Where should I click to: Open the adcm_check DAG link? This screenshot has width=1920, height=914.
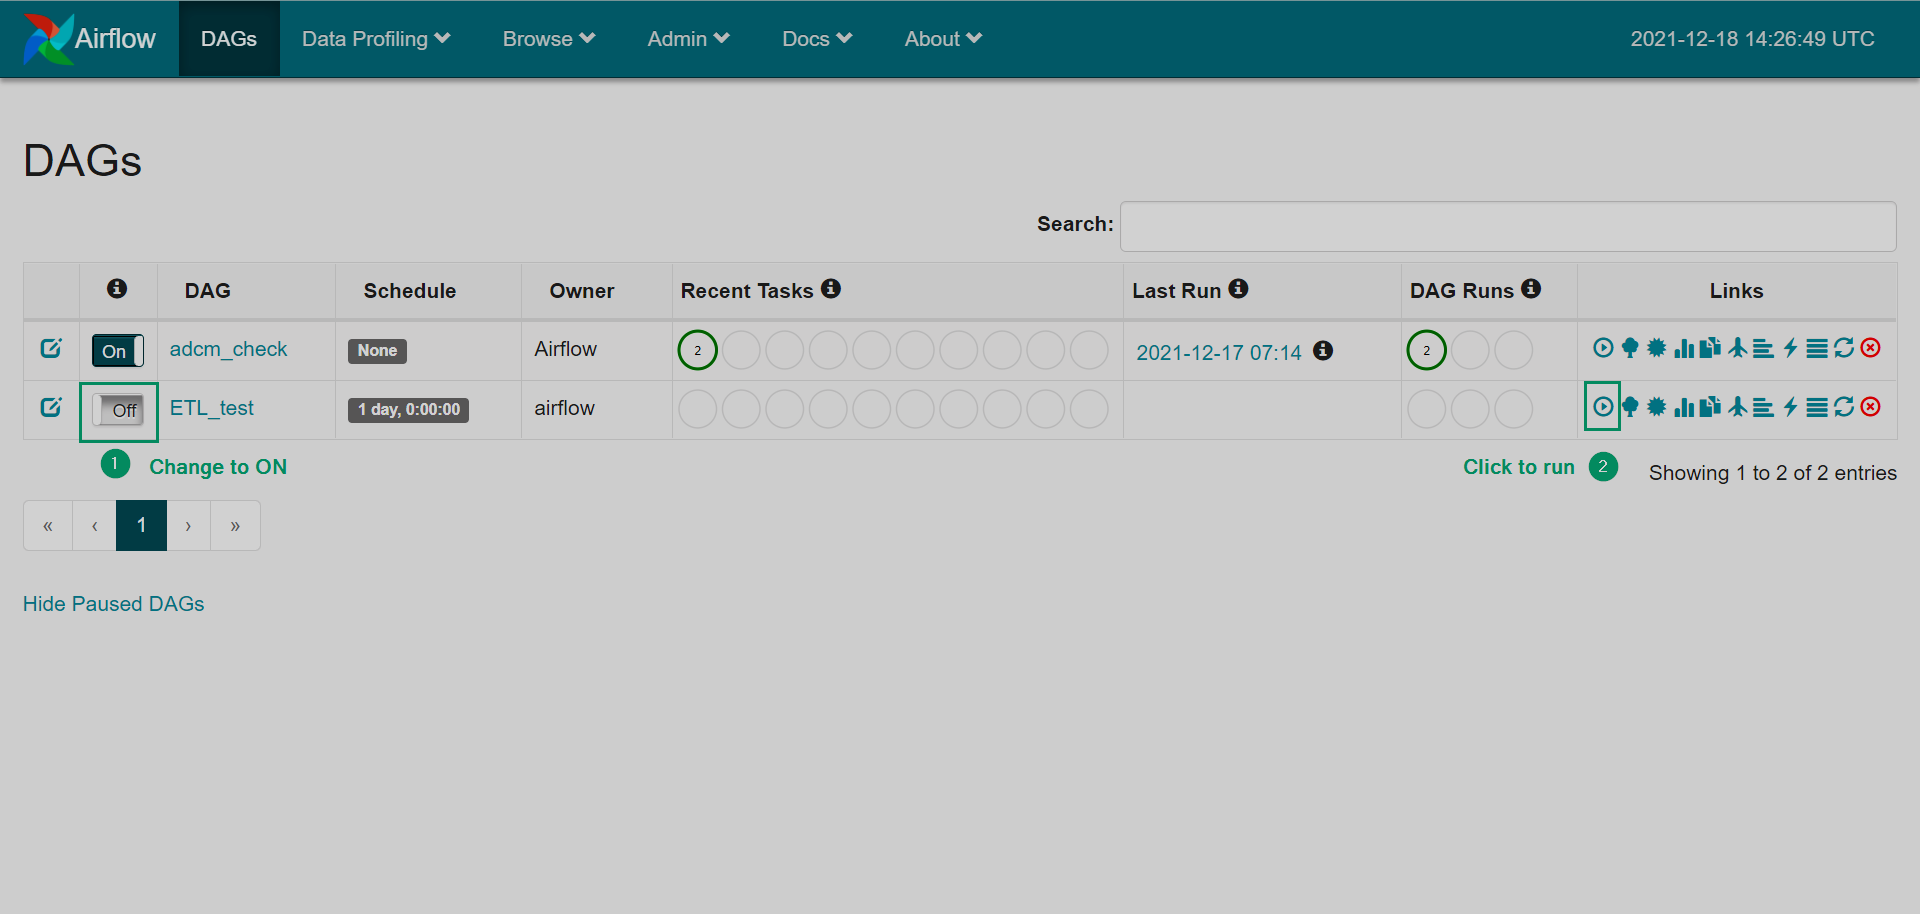pos(228,349)
